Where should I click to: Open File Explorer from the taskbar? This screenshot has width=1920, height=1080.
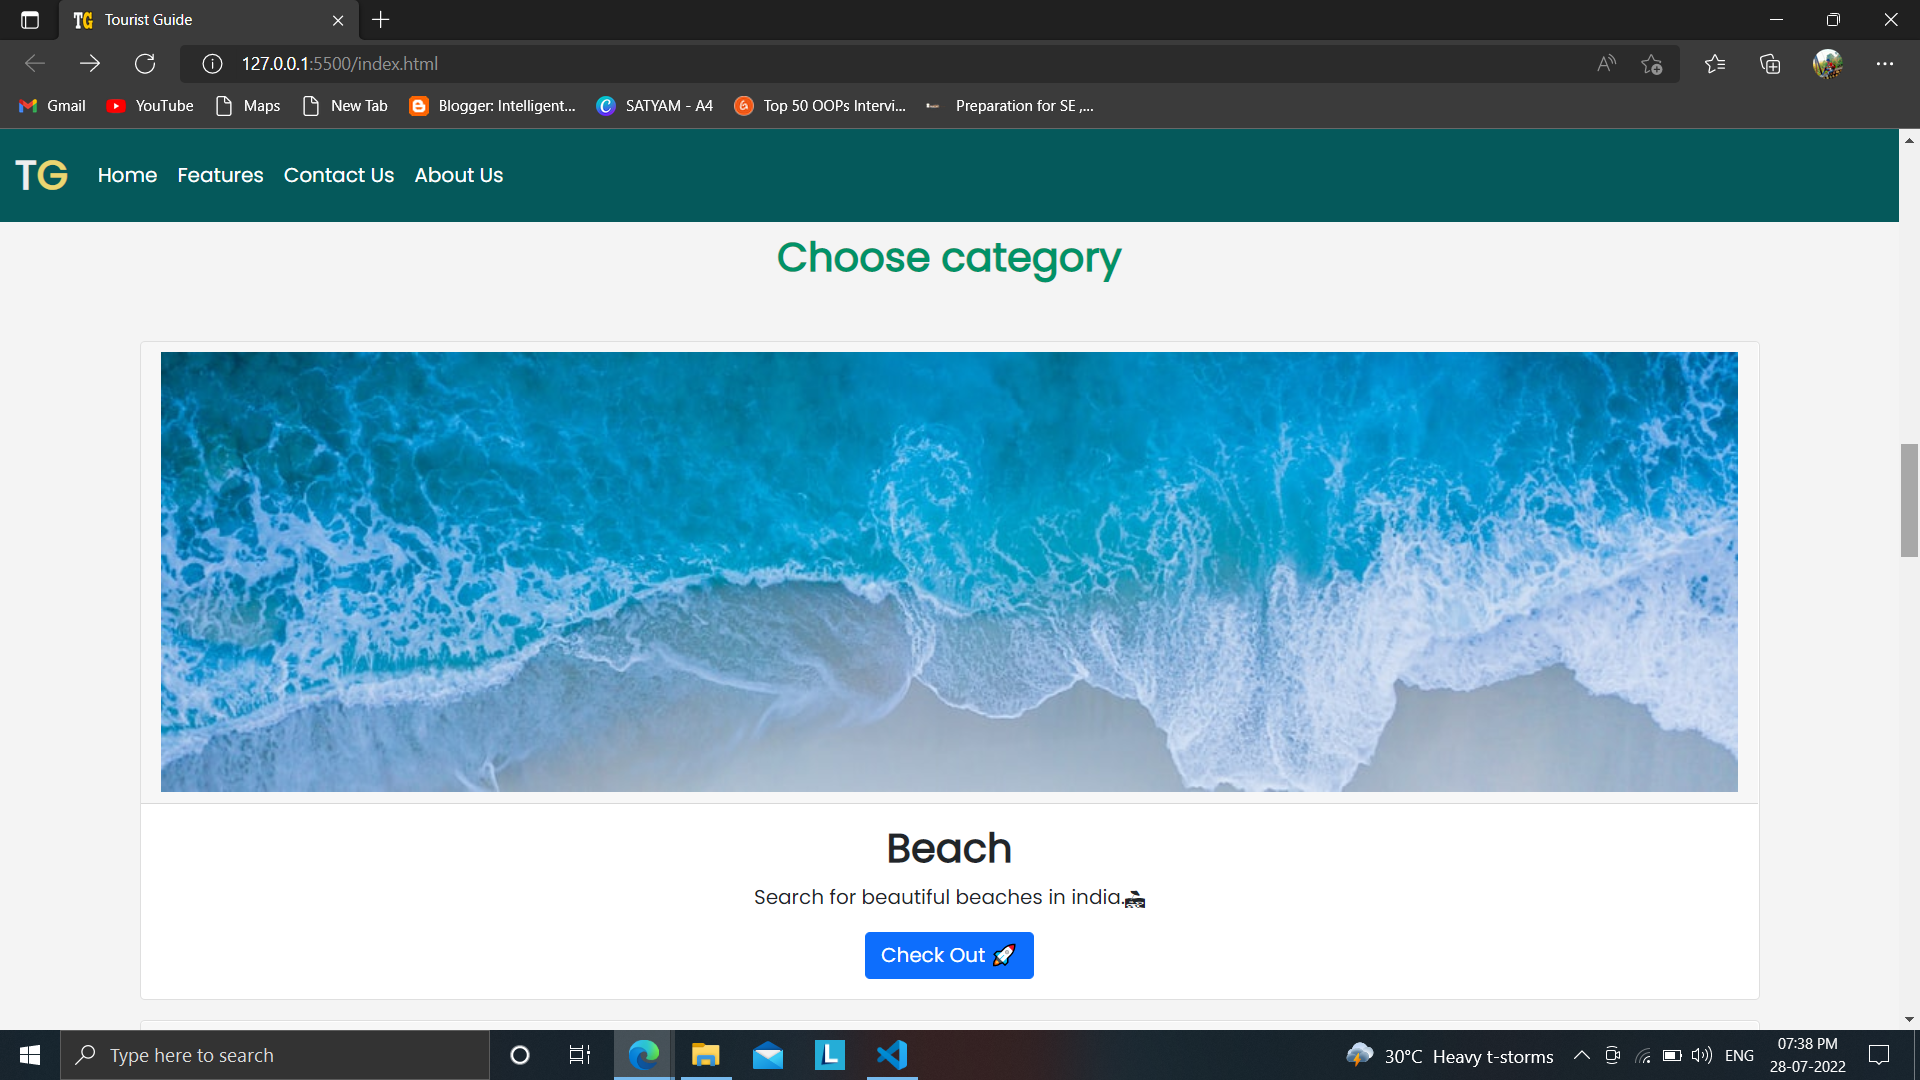click(705, 1055)
